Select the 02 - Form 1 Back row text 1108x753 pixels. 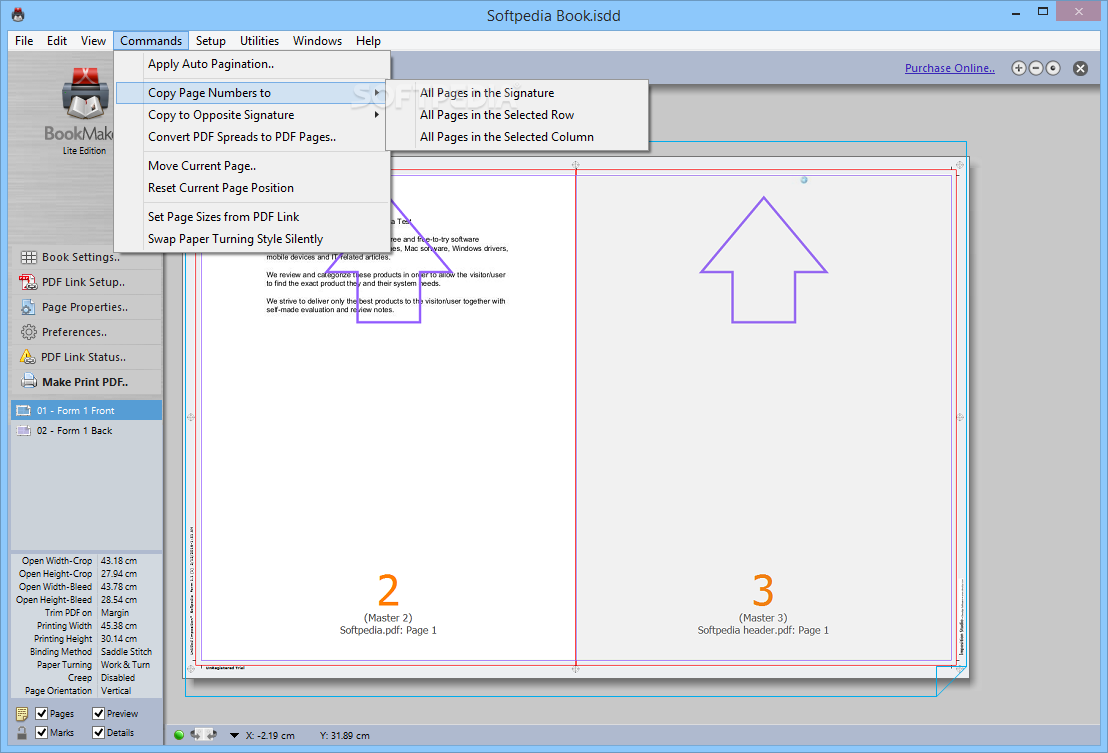(x=74, y=430)
